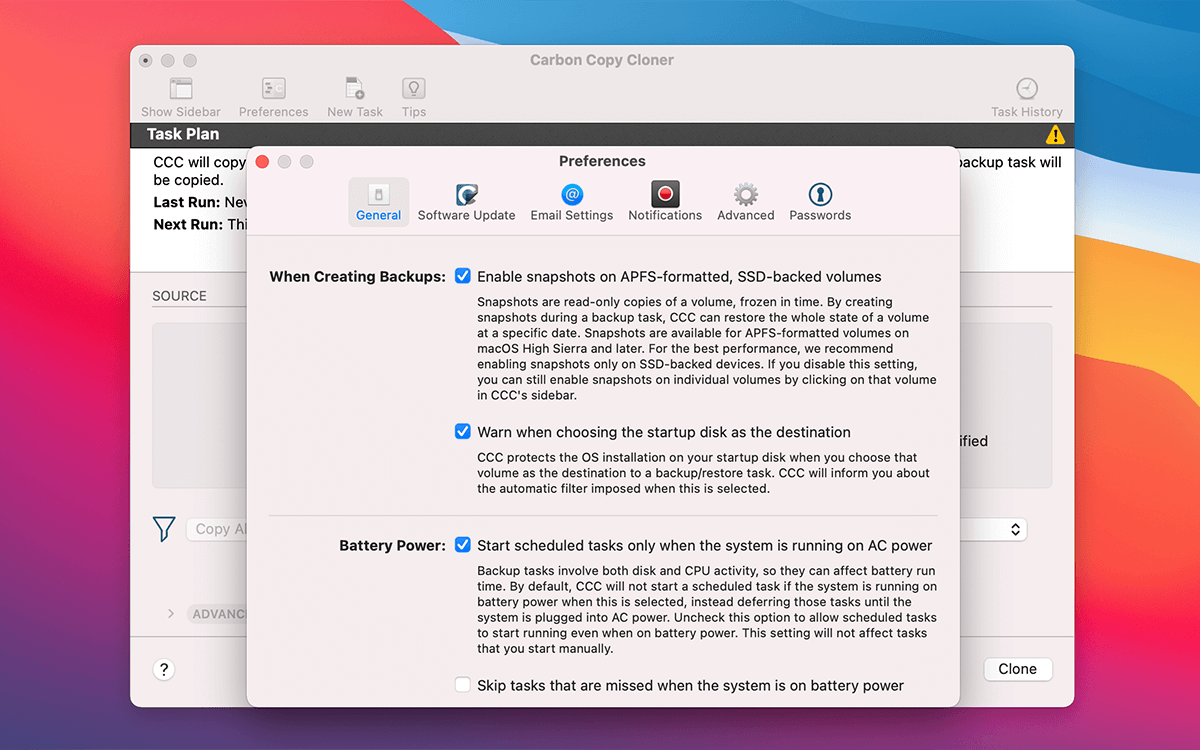
Task: Expand the Advanced disclosure chevron in main window
Action: pos(171,613)
